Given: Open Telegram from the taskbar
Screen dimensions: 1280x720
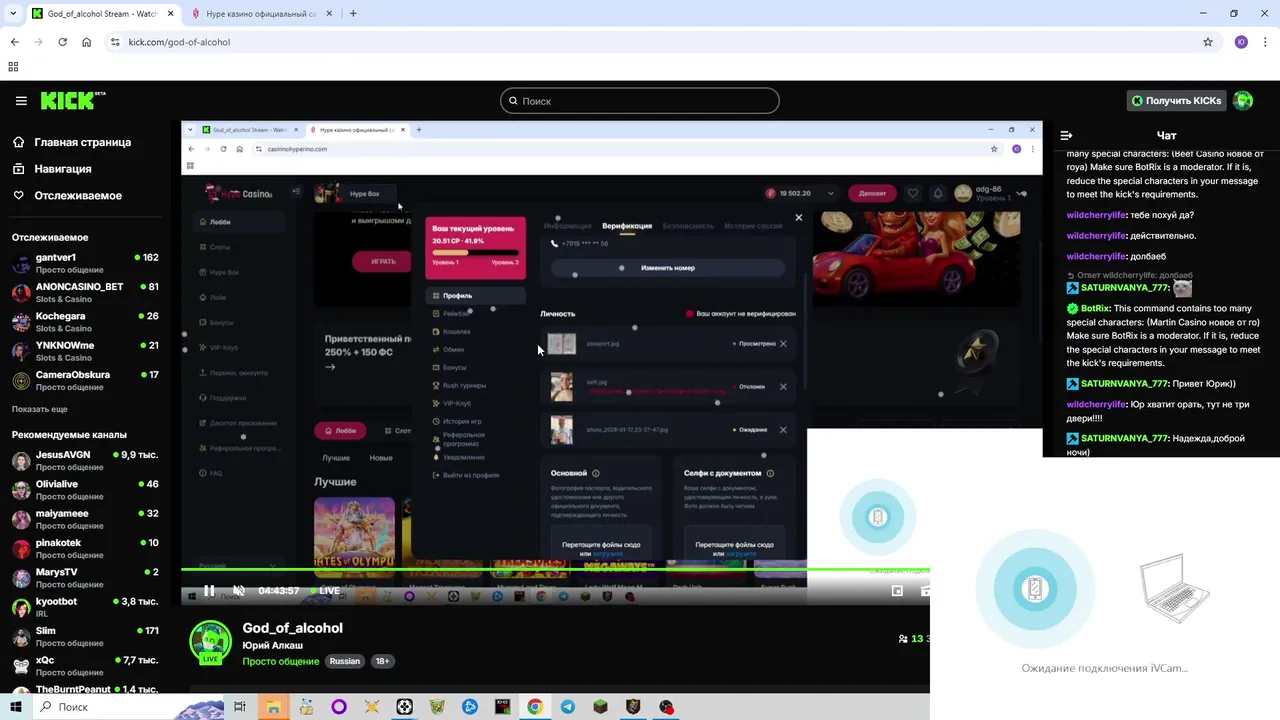Looking at the screenshot, I should click(x=568, y=707).
